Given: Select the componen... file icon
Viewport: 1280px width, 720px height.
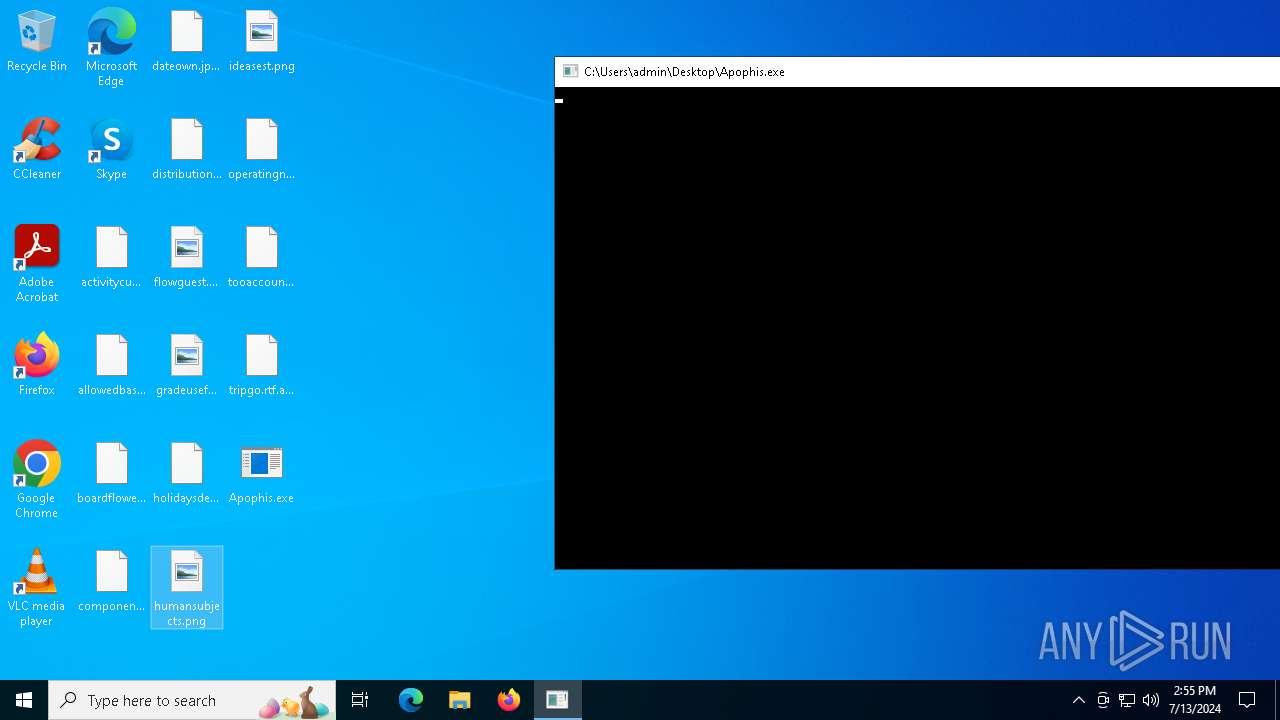Looking at the screenshot, I should click(111, 582).
